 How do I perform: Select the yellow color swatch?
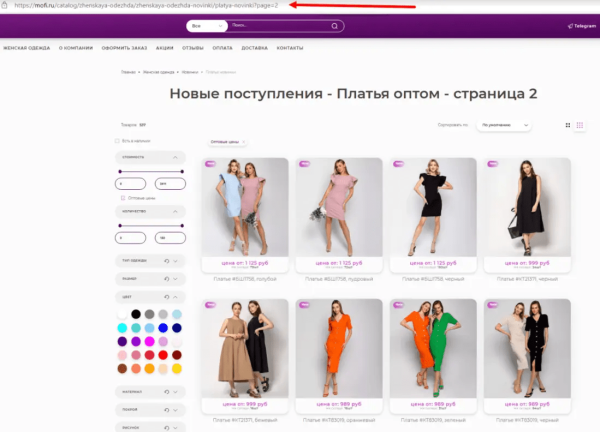177,368
